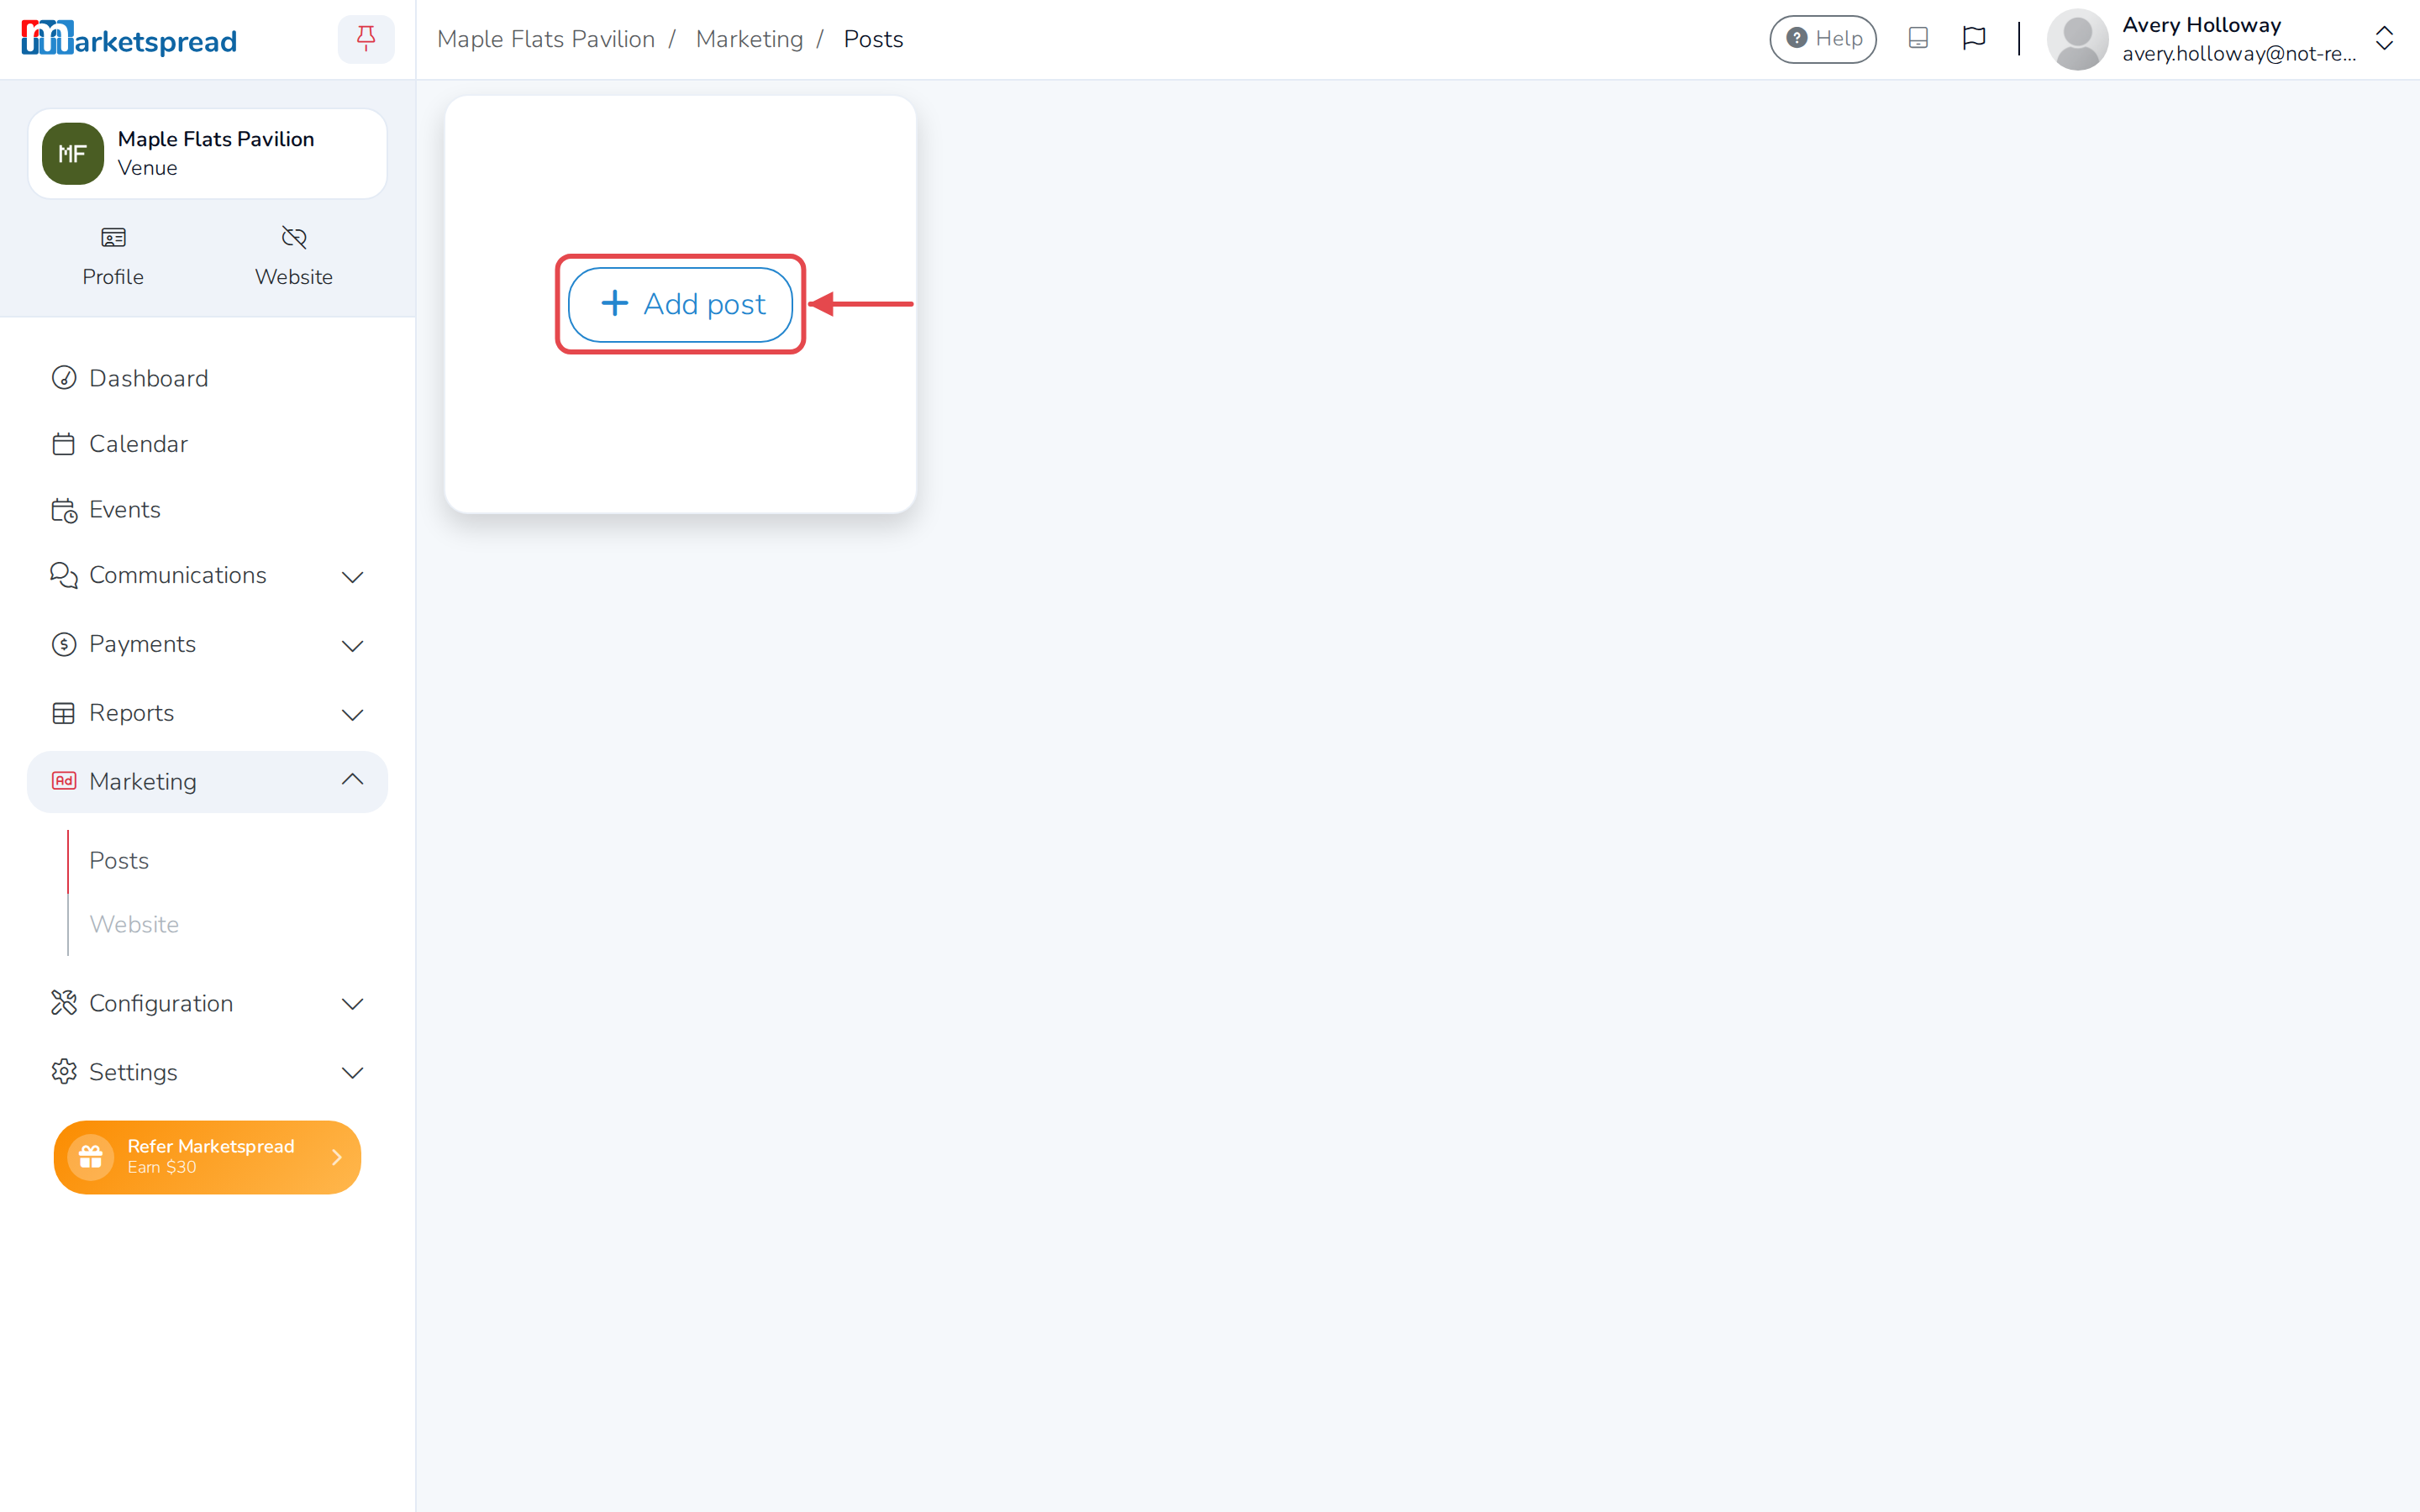Click the Events calendar-clock icon
Screen dimensions: 2420x1512
tap(64, 510)
